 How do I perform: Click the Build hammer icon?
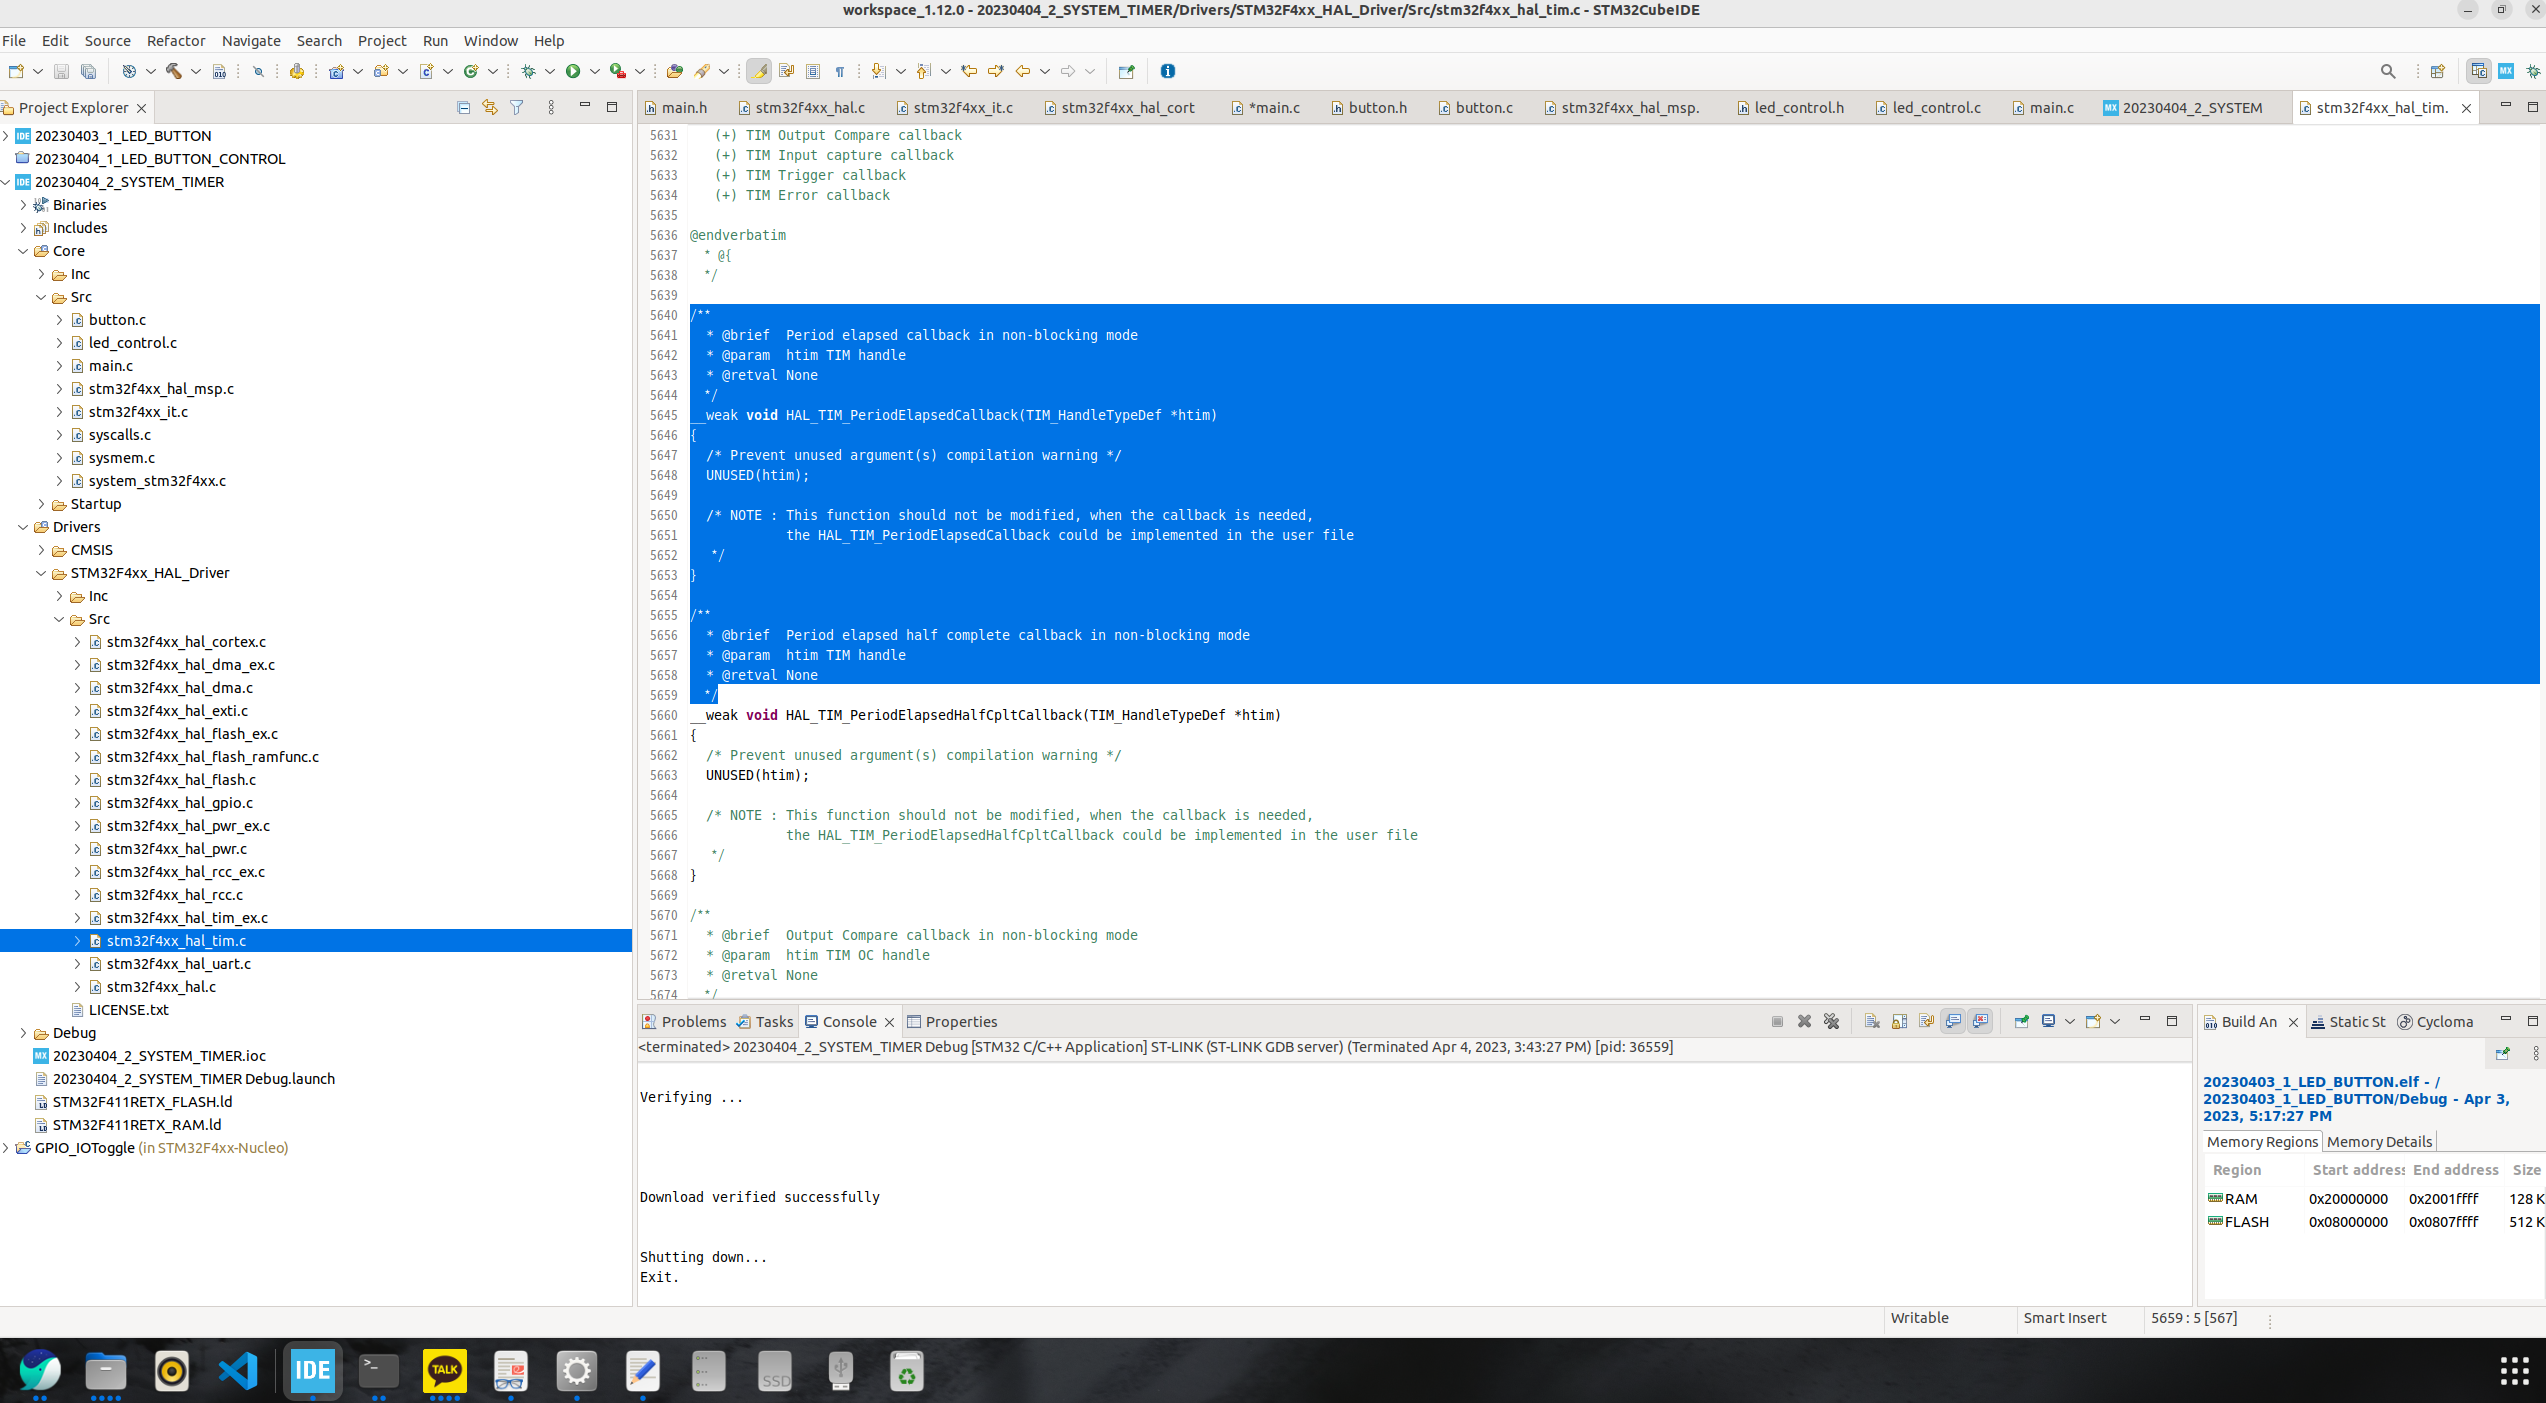coord(174,71)
